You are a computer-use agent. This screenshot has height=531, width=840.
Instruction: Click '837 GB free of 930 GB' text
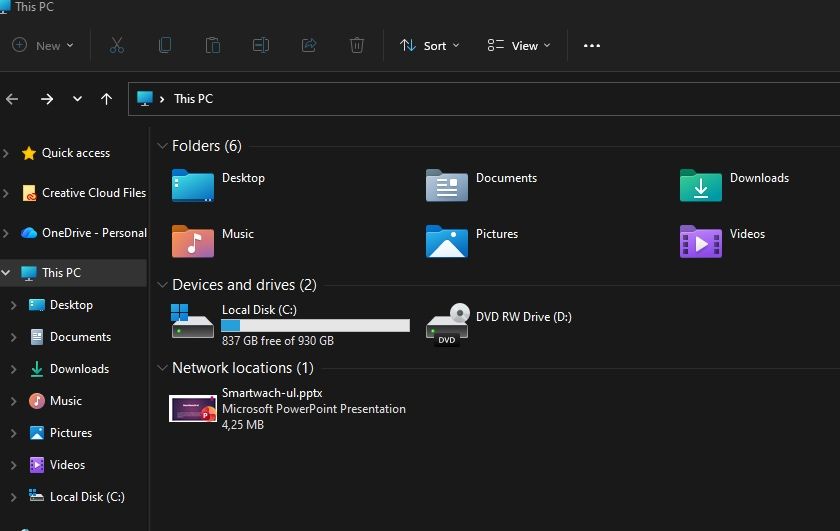click(x=278, y=341)
